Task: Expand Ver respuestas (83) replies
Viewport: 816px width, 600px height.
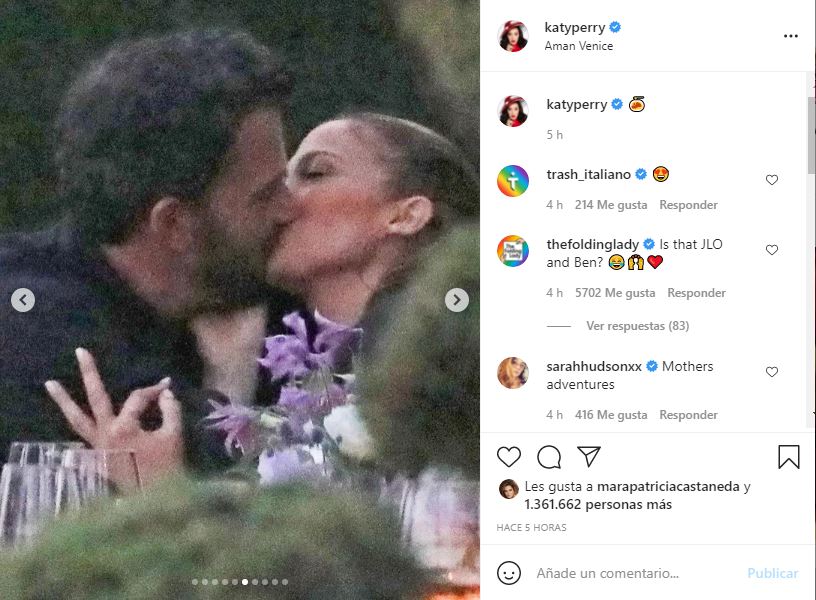Action: coord(637,326)
